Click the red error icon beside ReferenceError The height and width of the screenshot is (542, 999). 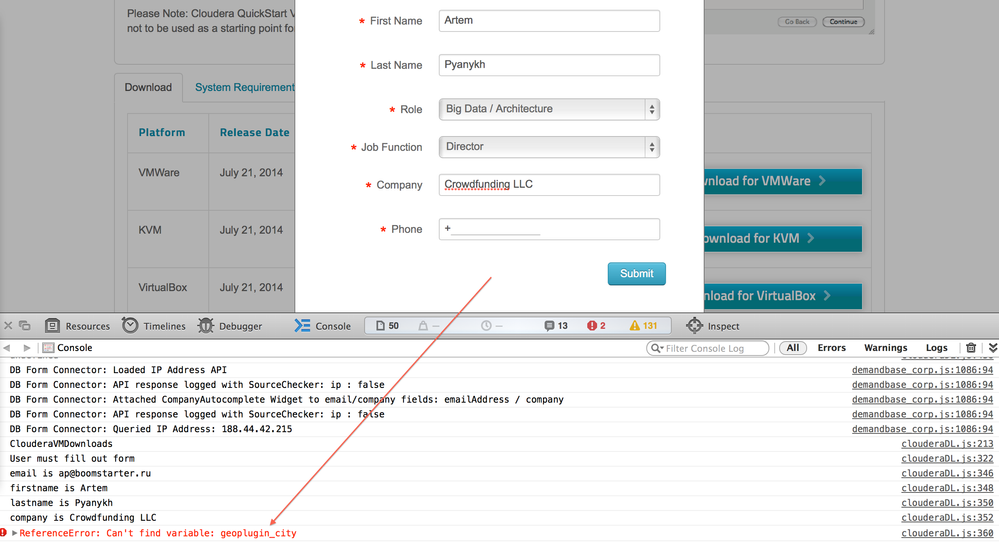3,533
